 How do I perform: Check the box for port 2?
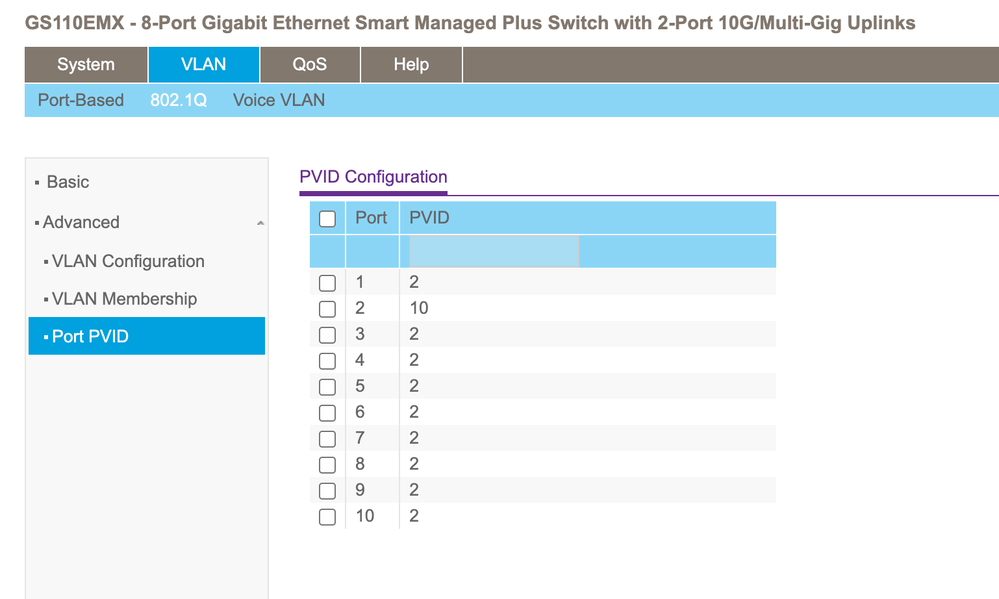[327, 310]
